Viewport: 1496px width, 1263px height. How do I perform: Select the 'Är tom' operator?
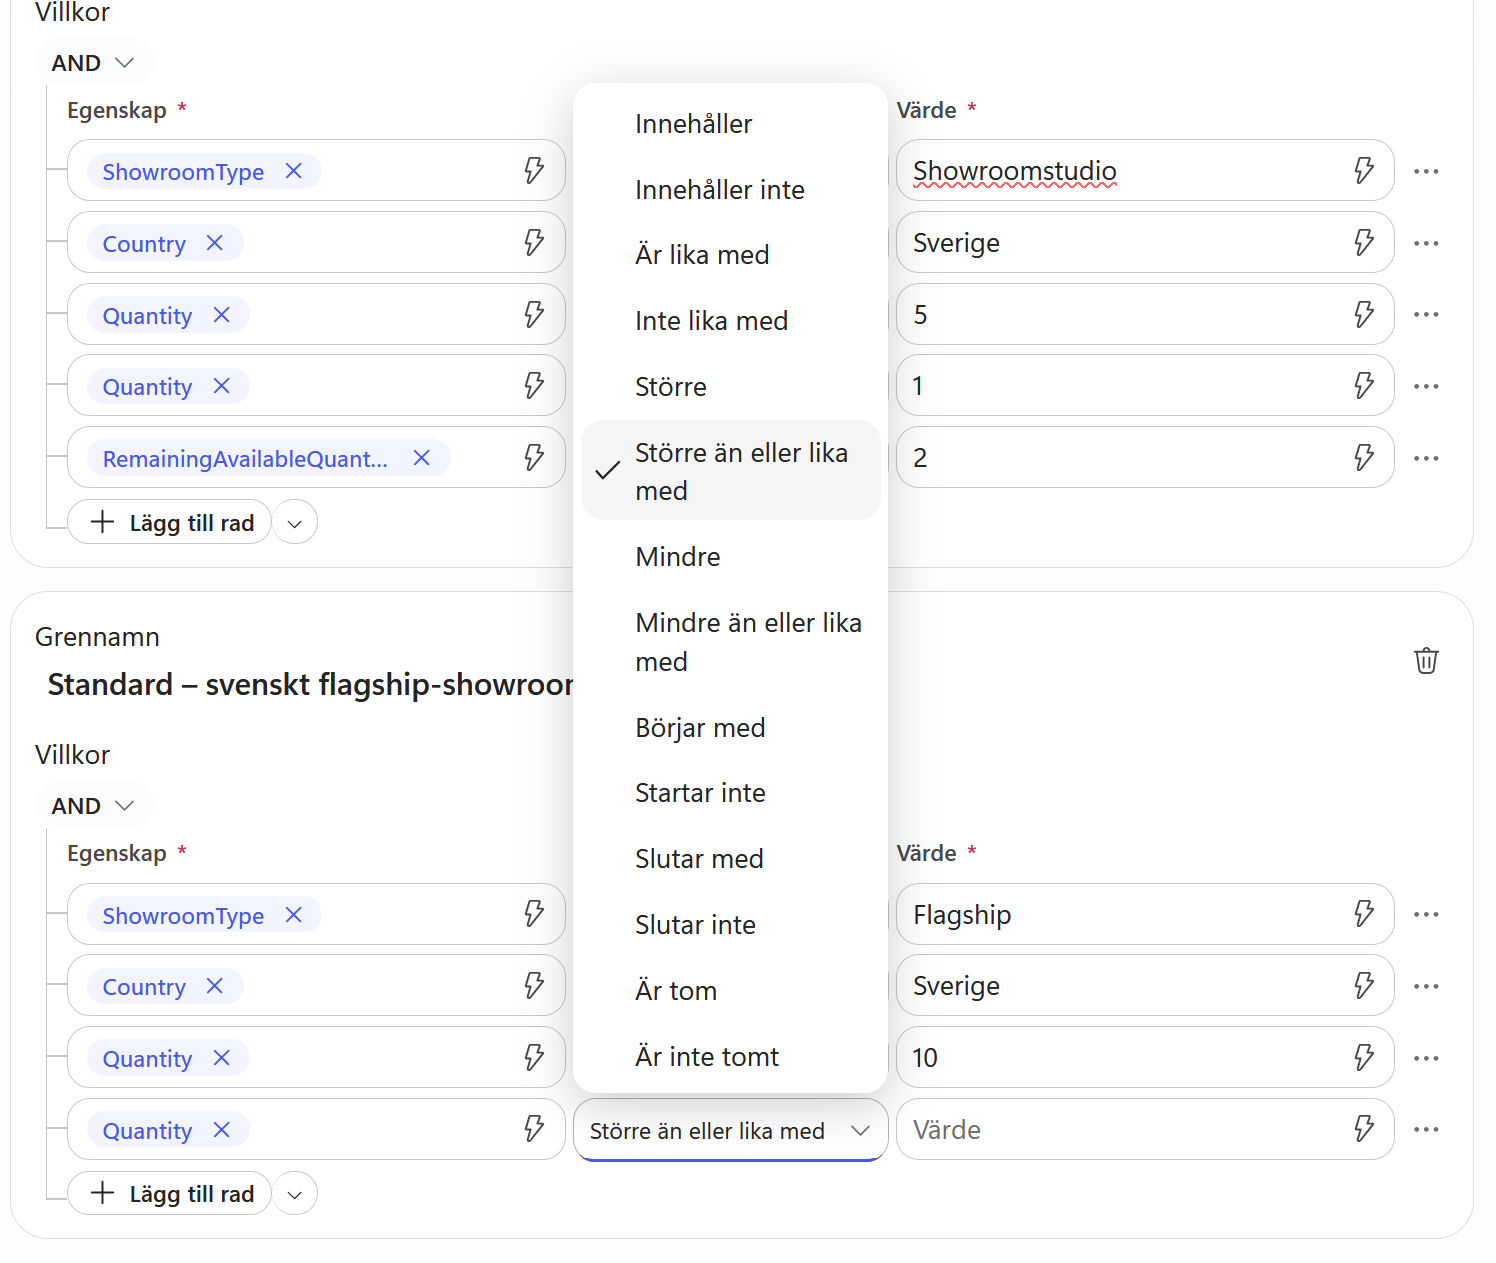click(x=731, y=990)
